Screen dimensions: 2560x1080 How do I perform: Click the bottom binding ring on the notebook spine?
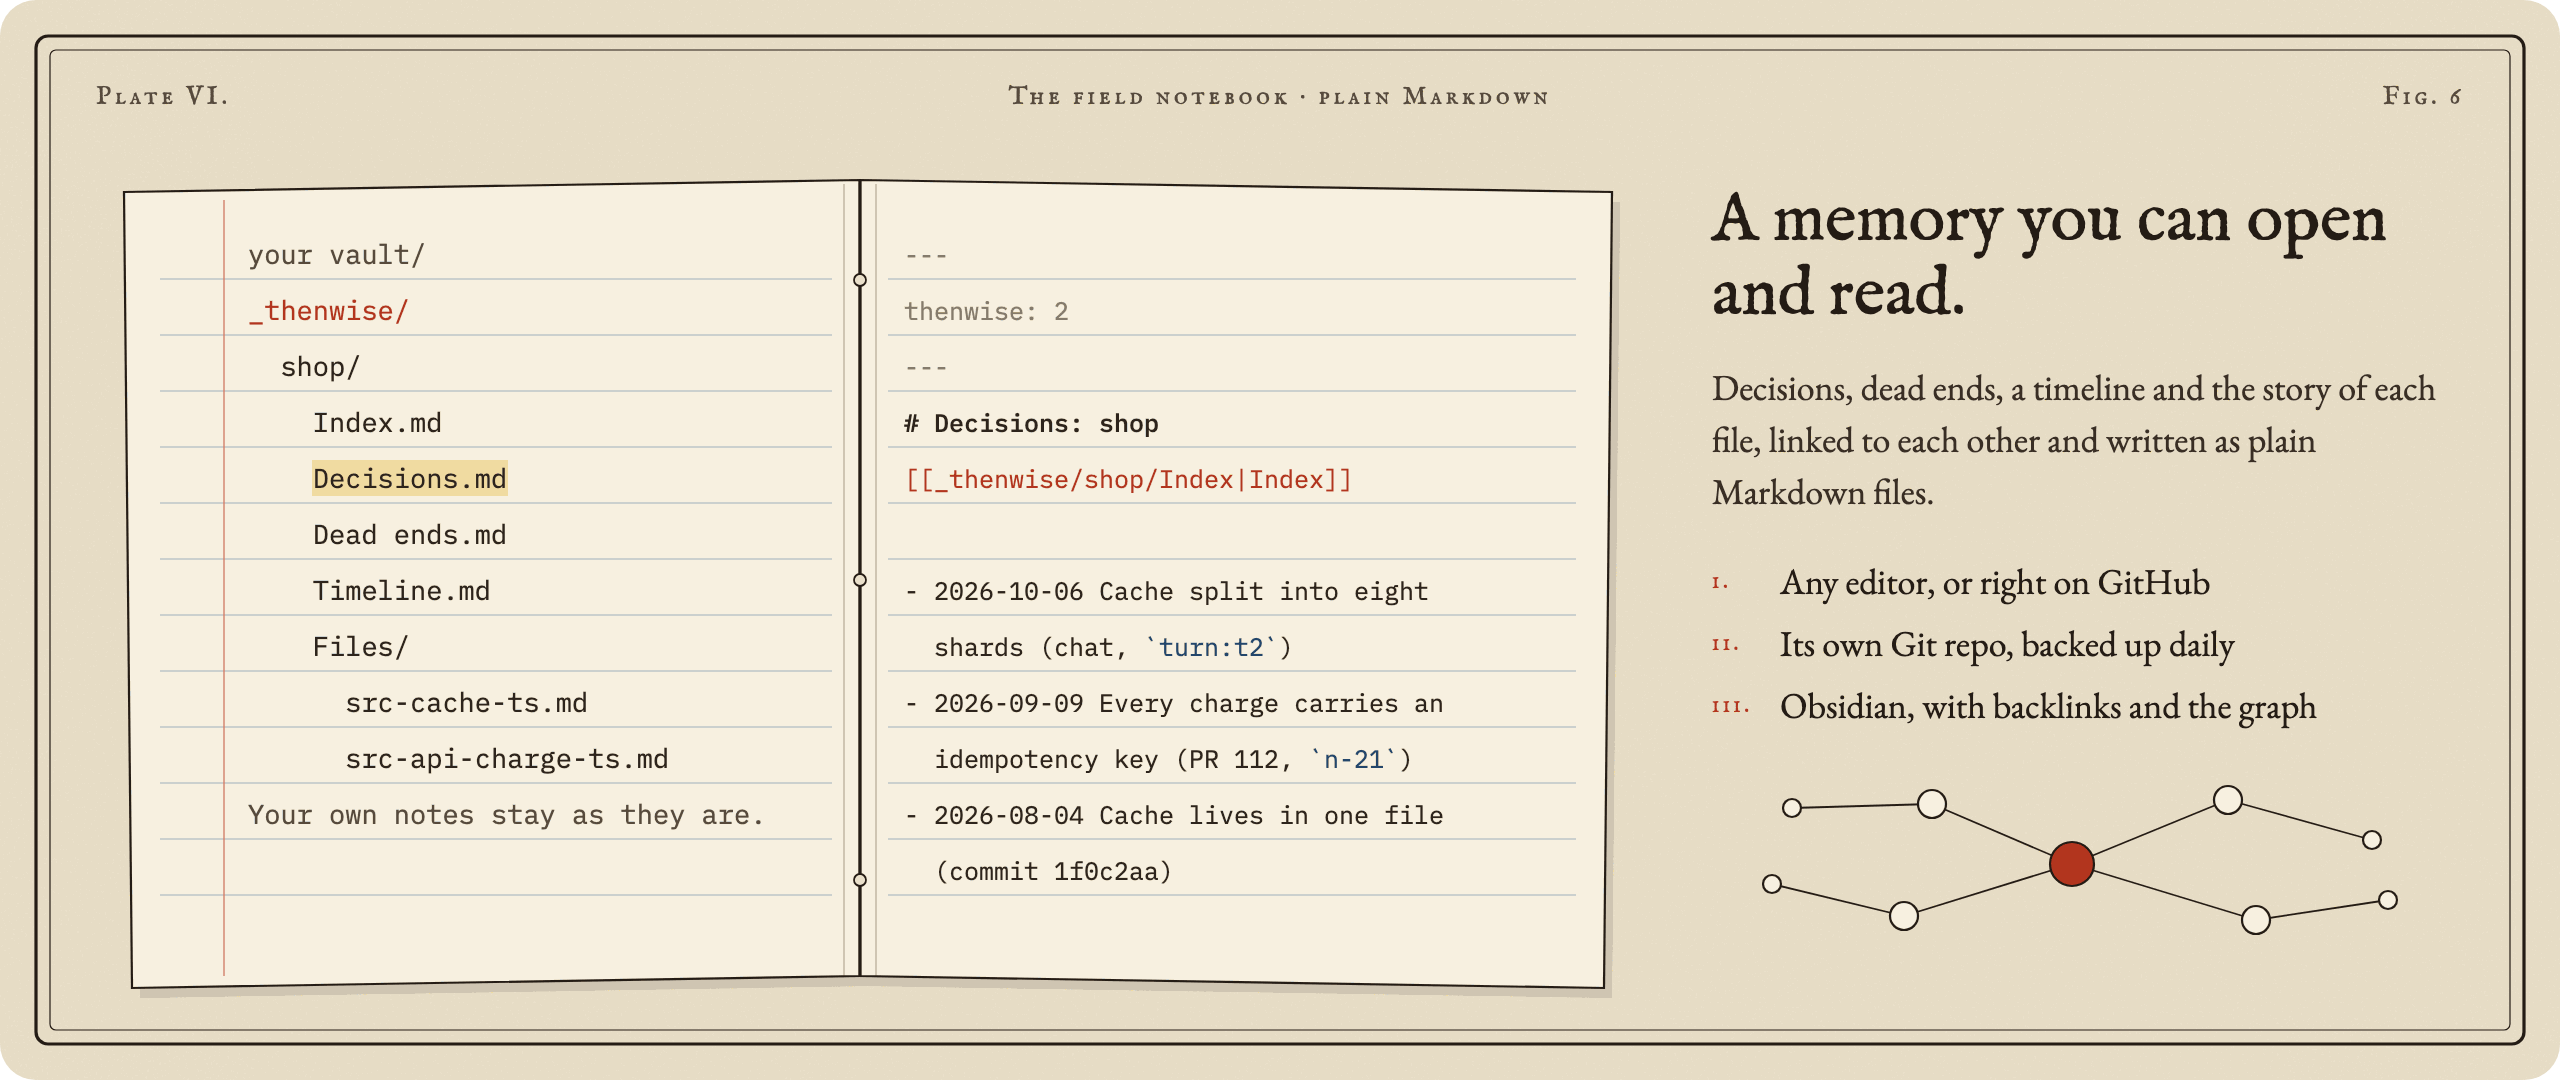(x=860, y=880)
